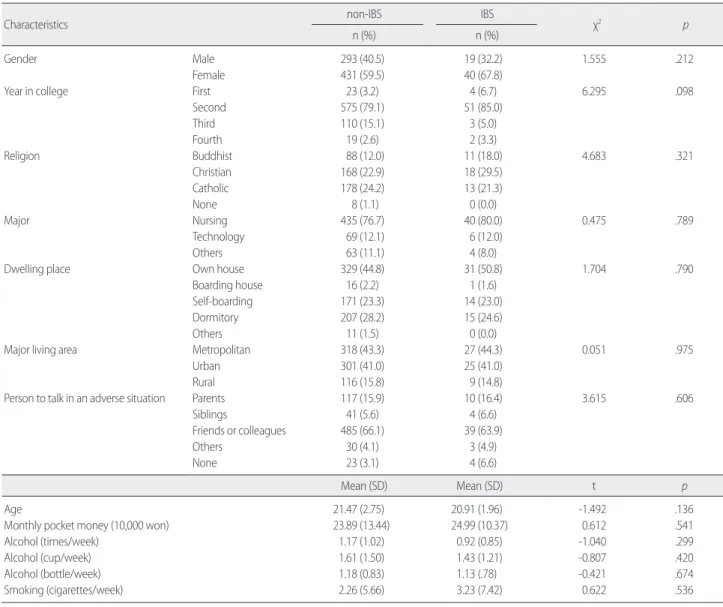Image resolution: width=723 pixels, height=607 pixels.
Task: Select 'Person to talk in an adverse situation'
Action: coord(84,398)
